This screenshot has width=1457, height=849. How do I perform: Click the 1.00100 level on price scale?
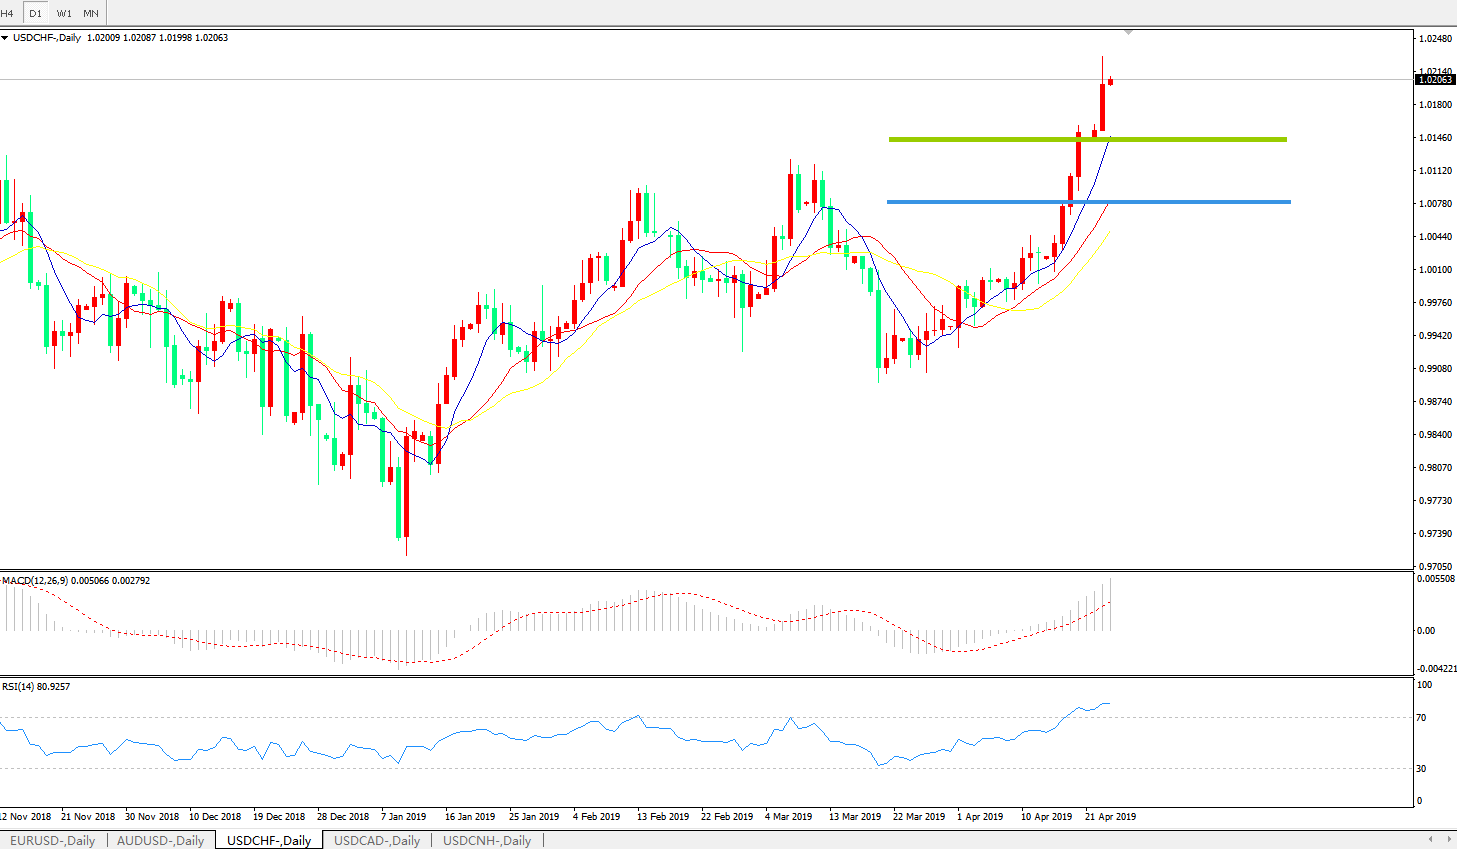pos(1435,270)
